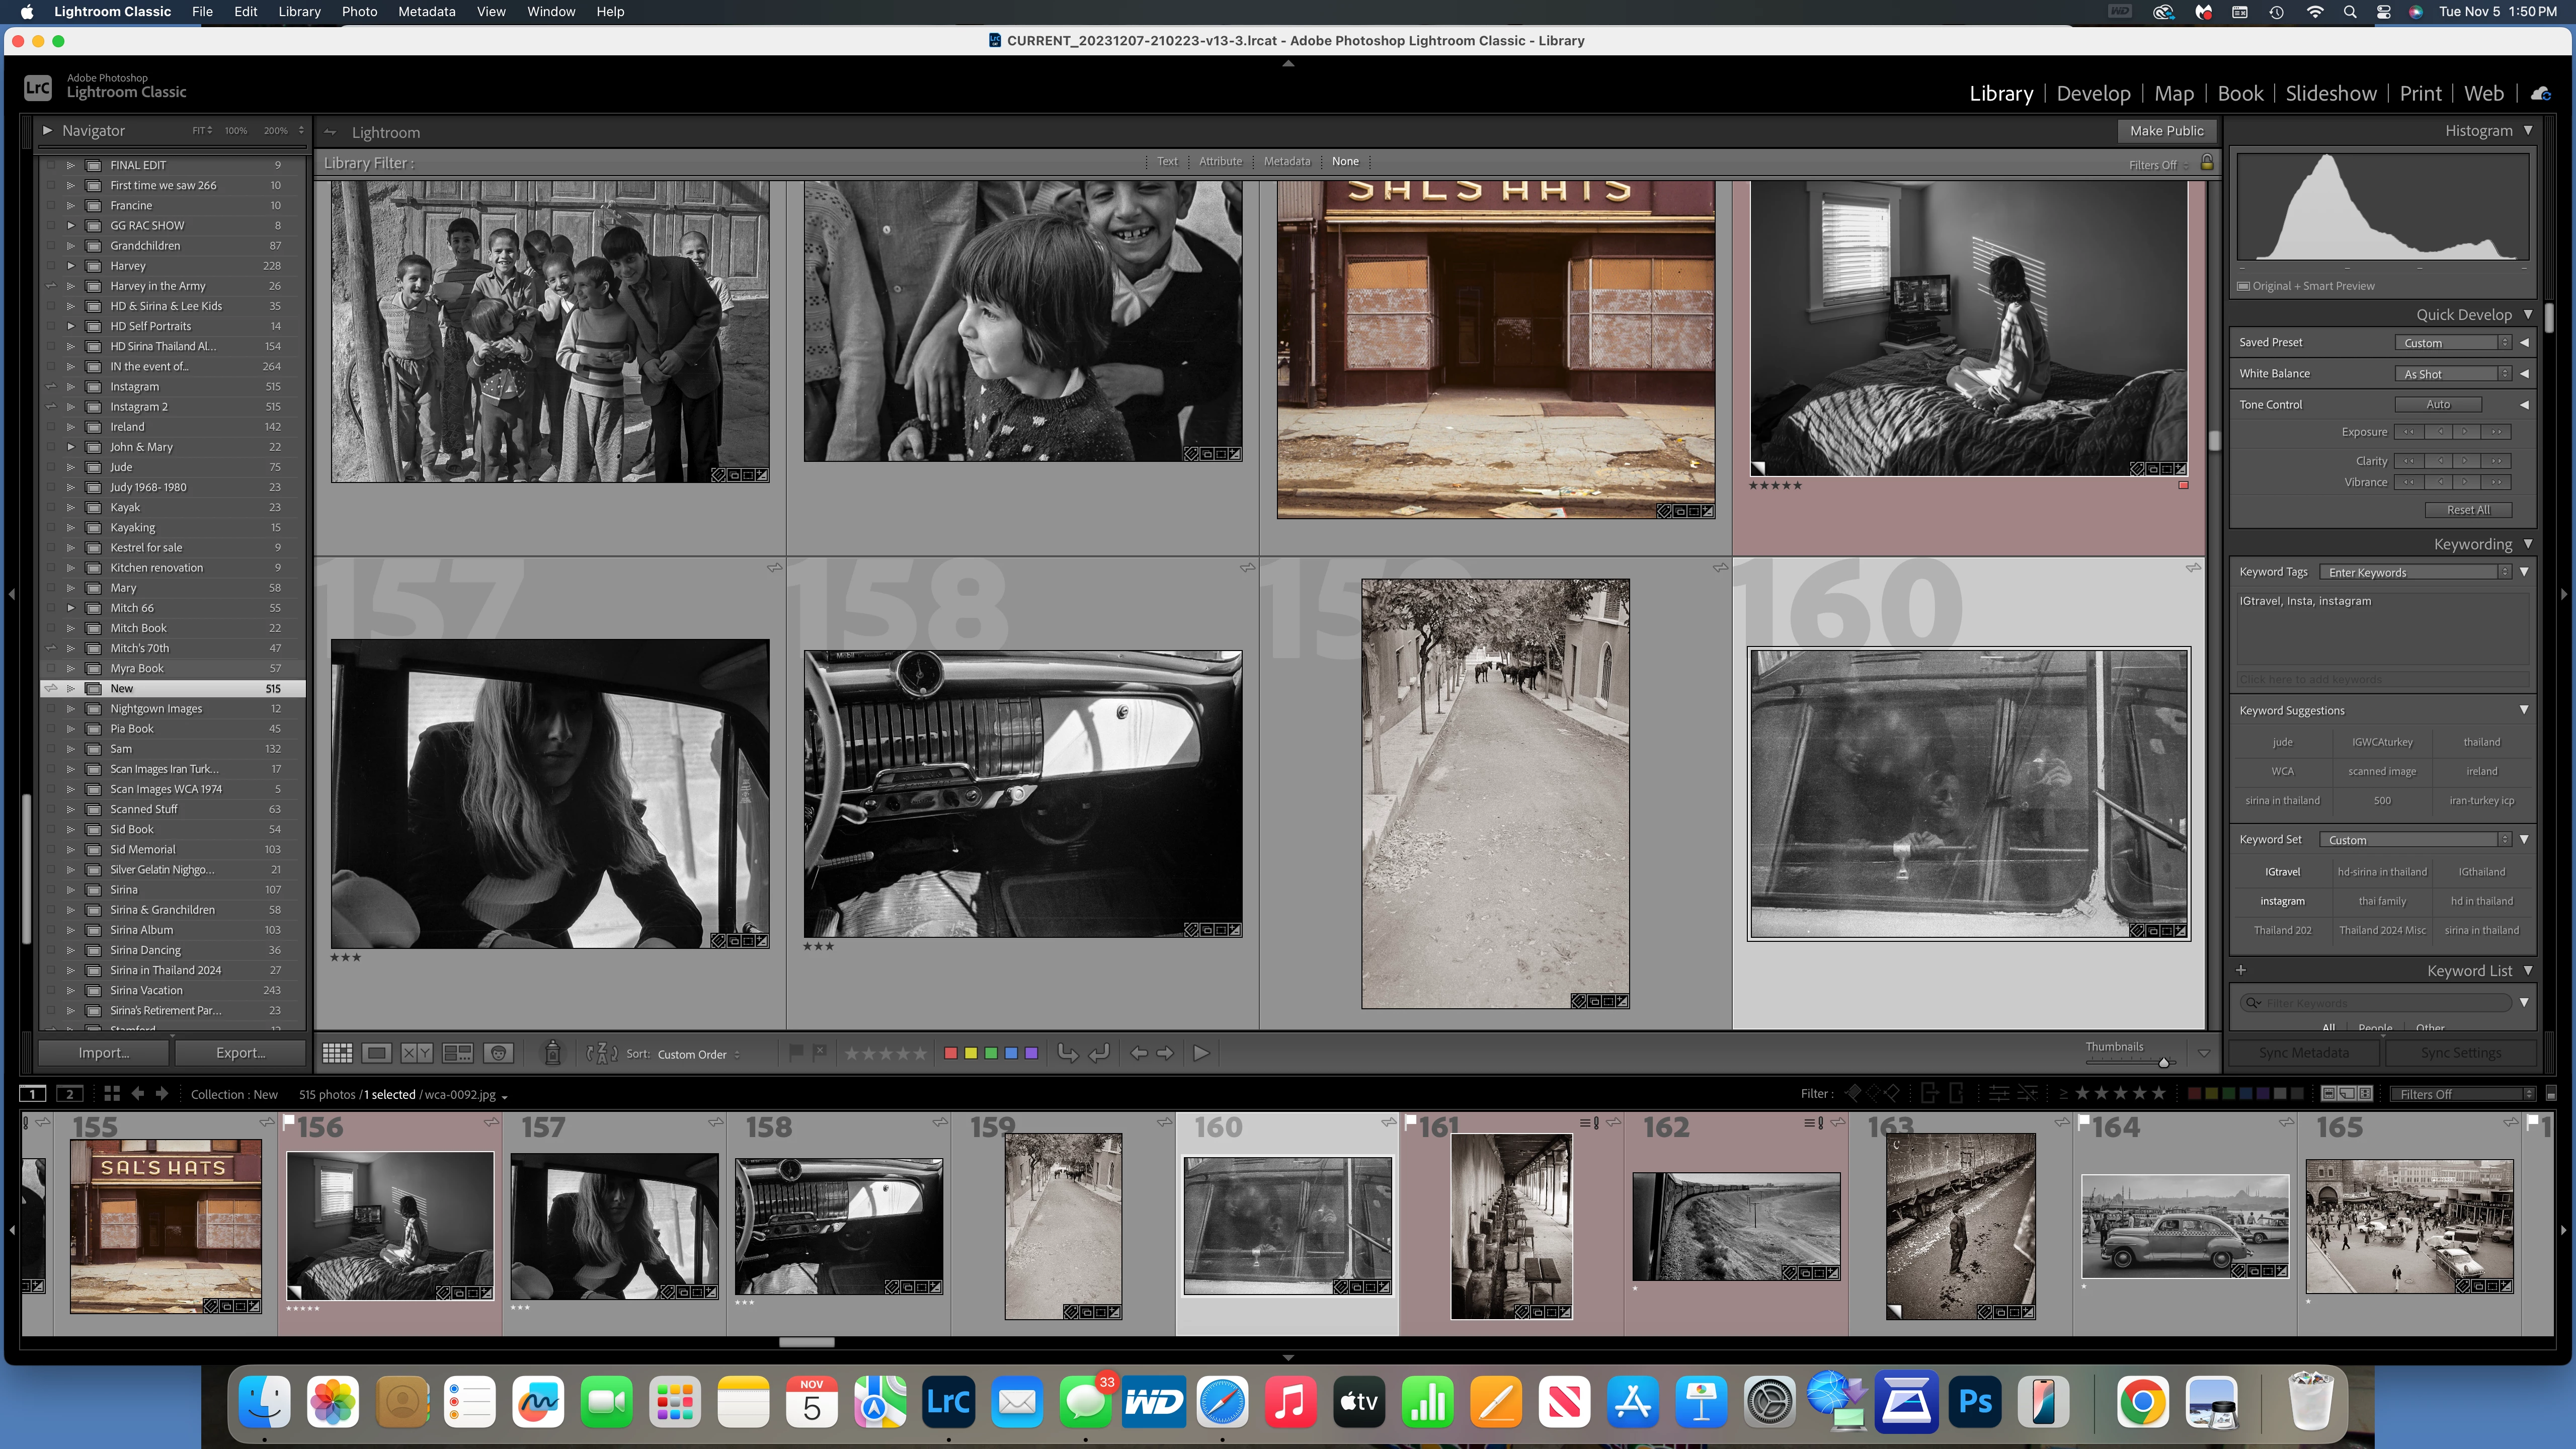Click the rotate photo counterclockwise arrow
The width and height of the screenshot is (2576, 1449).
point(1068,1053)
